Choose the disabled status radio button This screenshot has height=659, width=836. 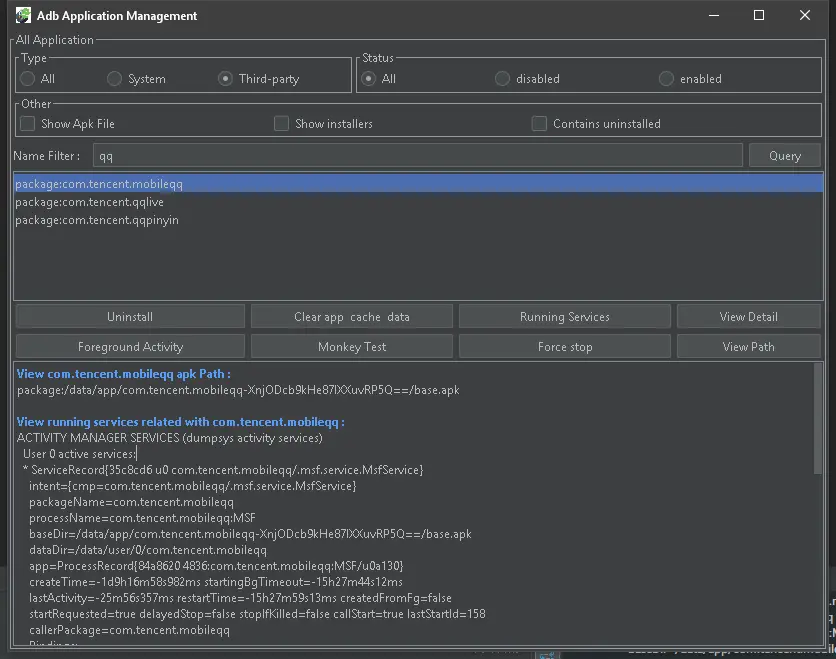coord(502,79)
